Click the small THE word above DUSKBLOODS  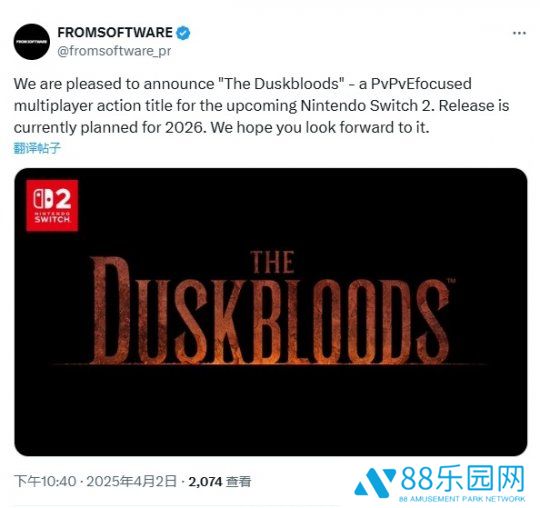coord(272,262)
